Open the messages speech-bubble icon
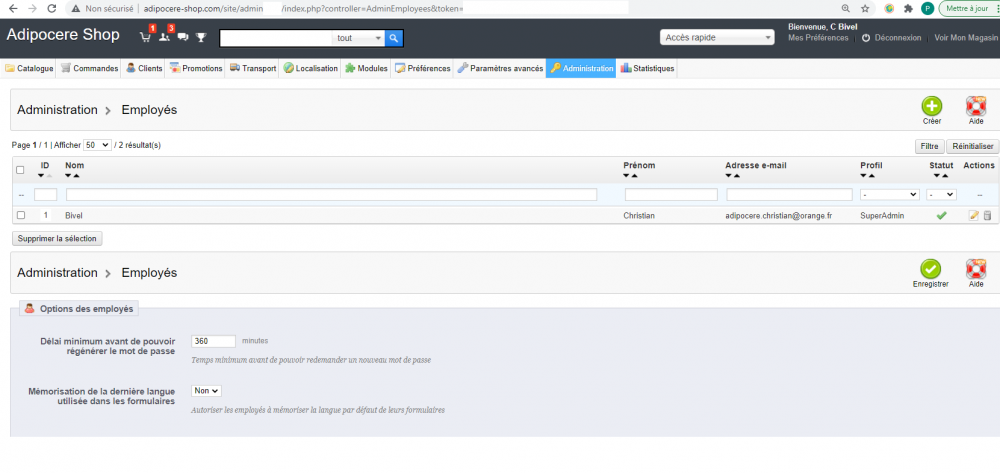Screen dimensions: 1000x473 tap(183, 38)
